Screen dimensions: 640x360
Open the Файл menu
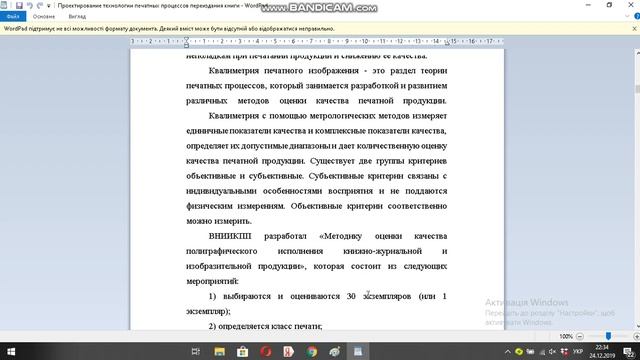[x=13, y=16]
